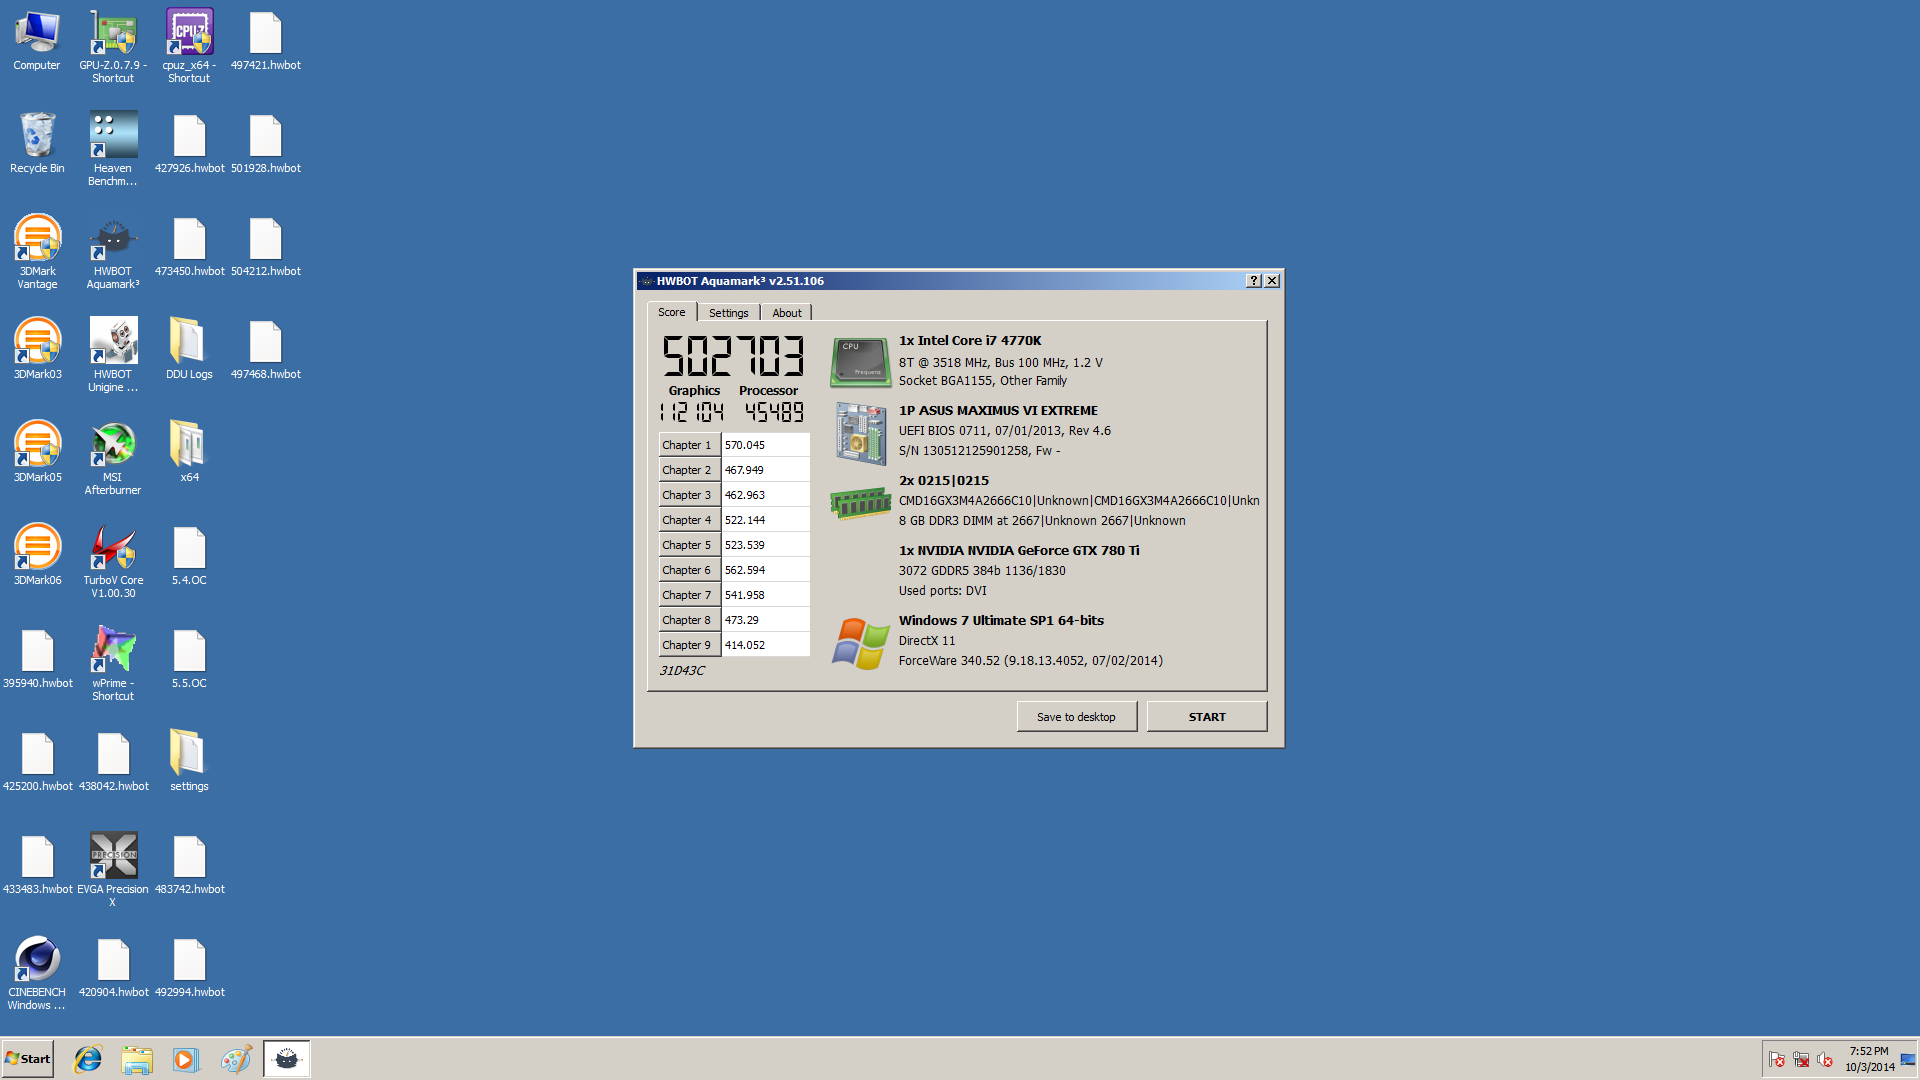Click the CPU chip icon in Aquamark
The height and width of the screenshot is (1080, 1920).
pos(860,362)
